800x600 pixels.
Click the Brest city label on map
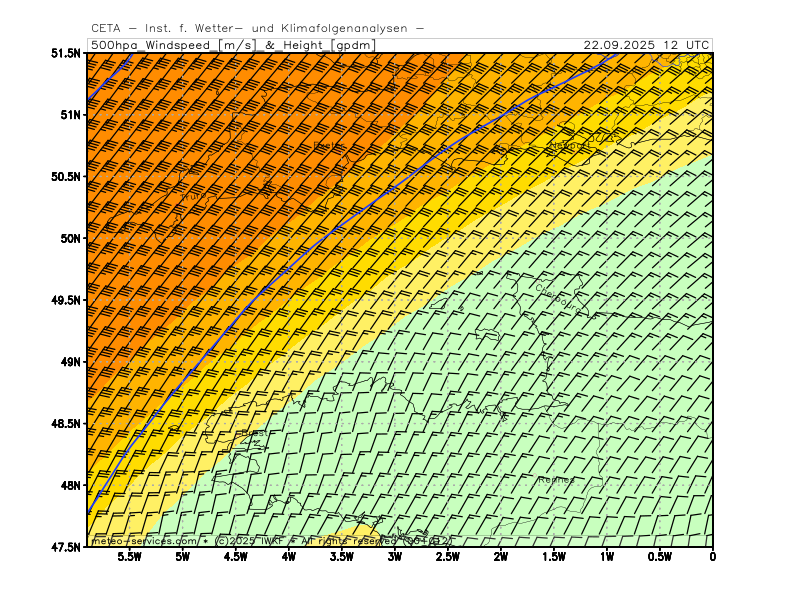click(255, 433)
